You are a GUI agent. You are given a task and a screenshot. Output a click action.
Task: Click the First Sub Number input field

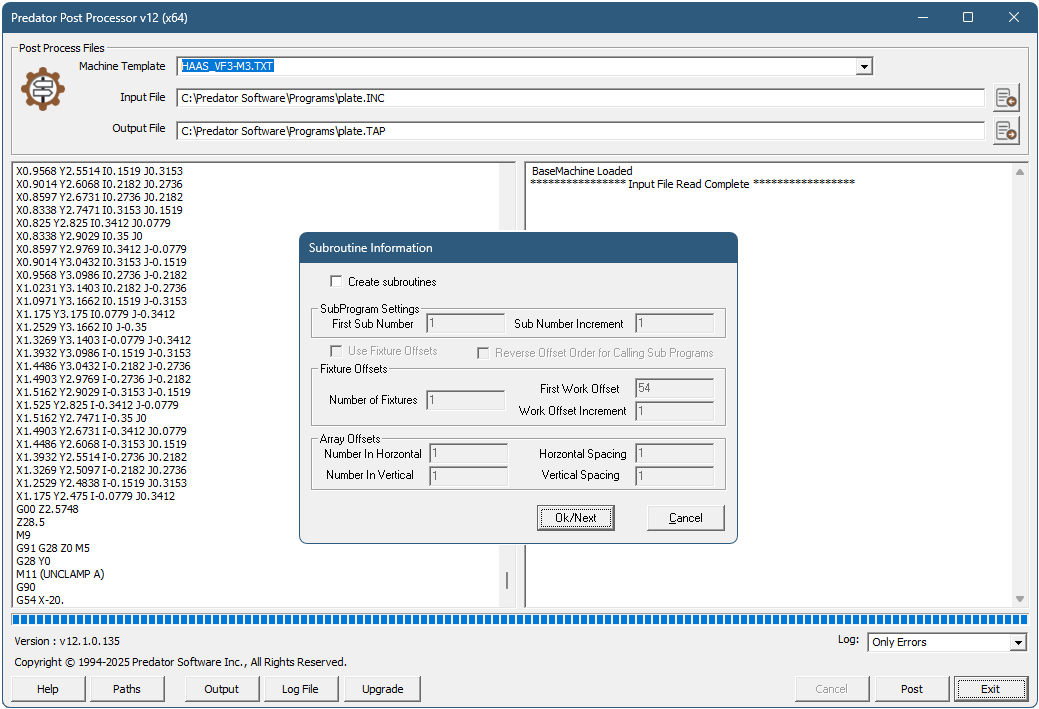pos(465,323)
